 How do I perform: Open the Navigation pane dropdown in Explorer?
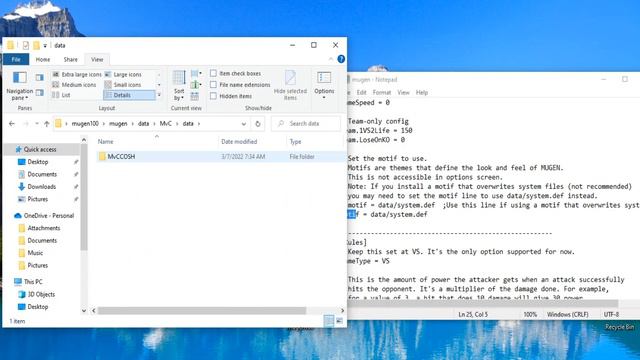tap(19, 86)
